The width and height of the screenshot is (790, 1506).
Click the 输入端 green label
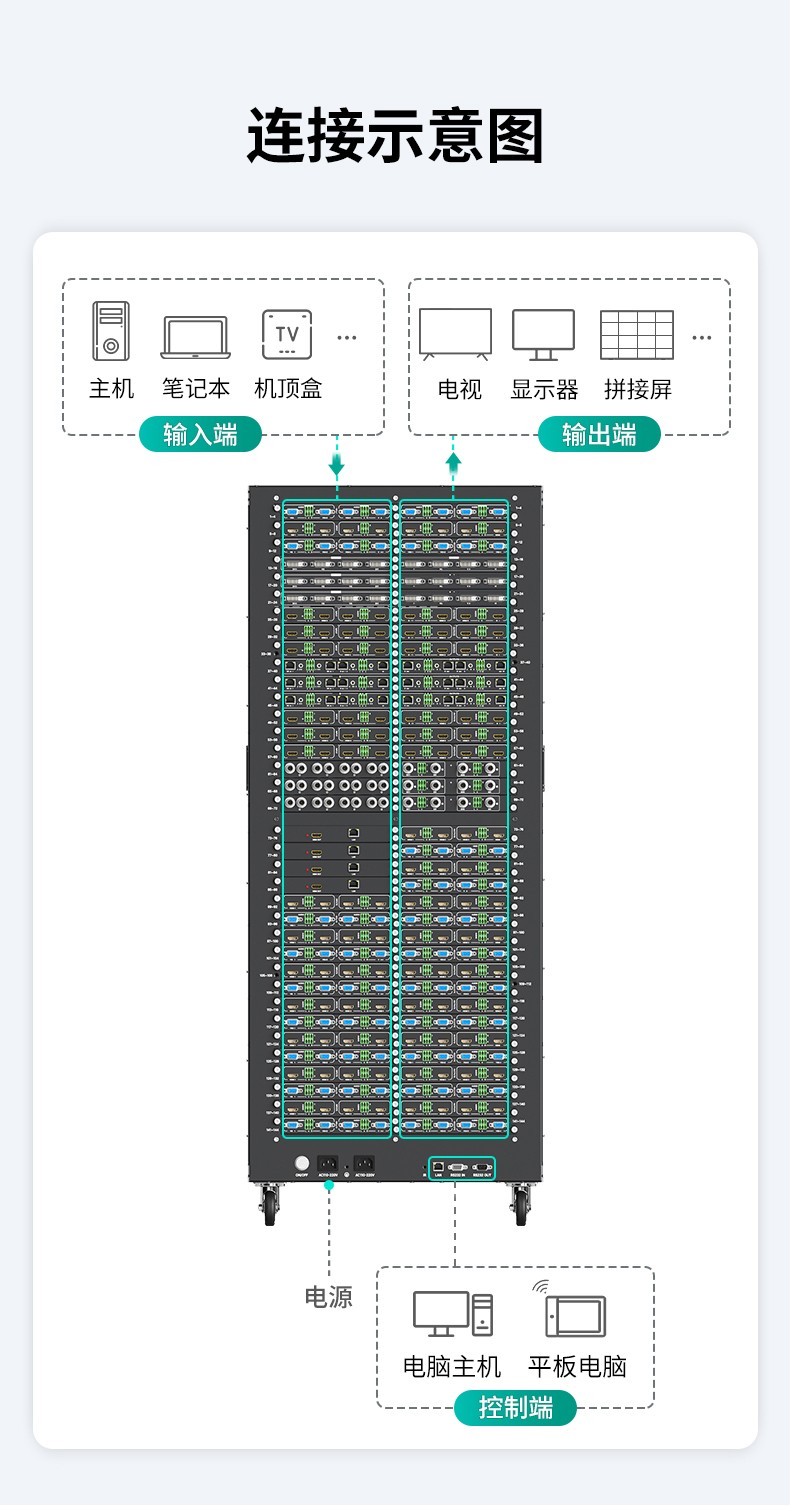click(x=200, y=435)
